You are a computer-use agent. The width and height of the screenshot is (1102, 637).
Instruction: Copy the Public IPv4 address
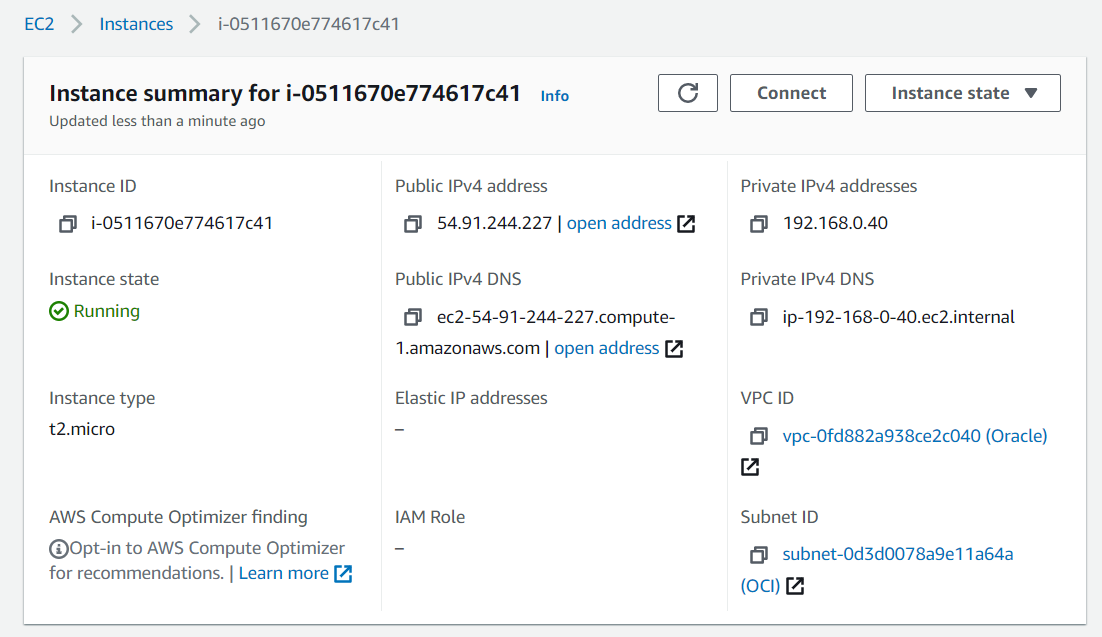(413, 224)
